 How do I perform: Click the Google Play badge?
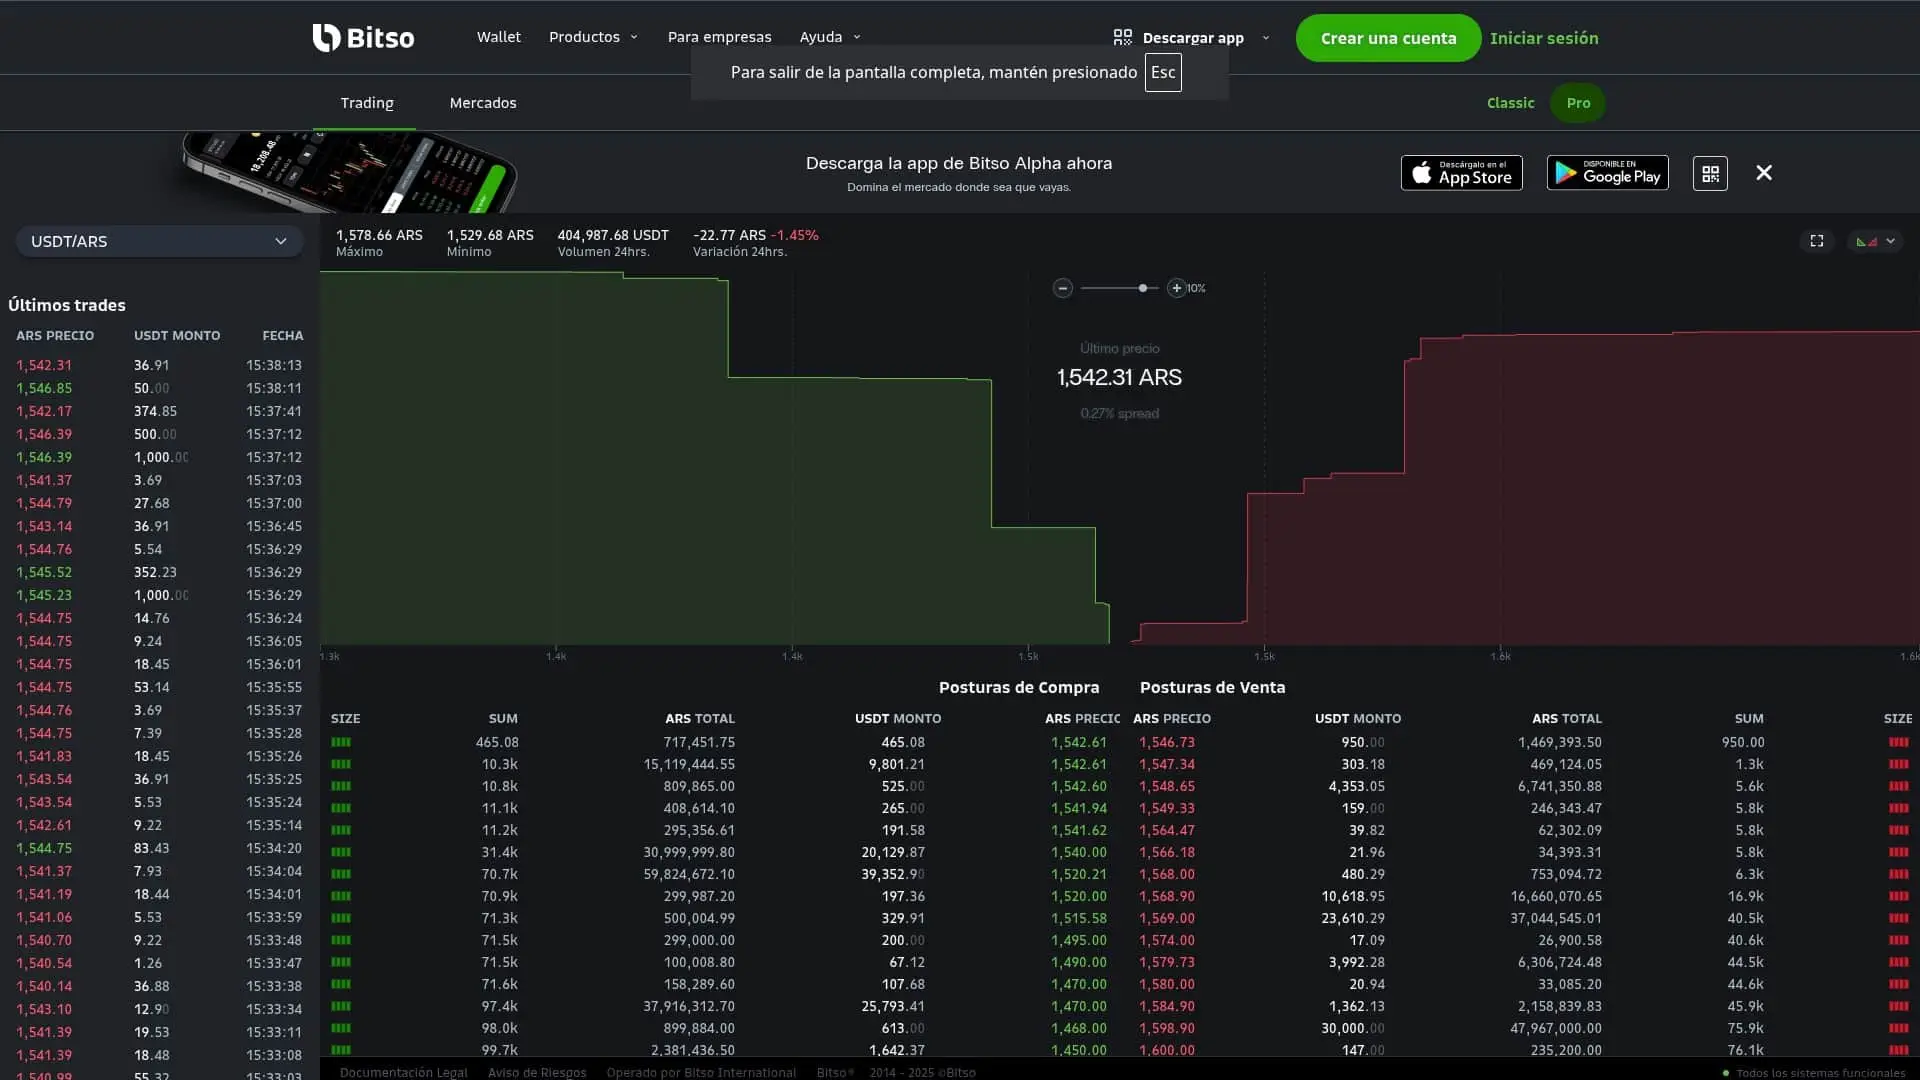[x=1607, y=172]
